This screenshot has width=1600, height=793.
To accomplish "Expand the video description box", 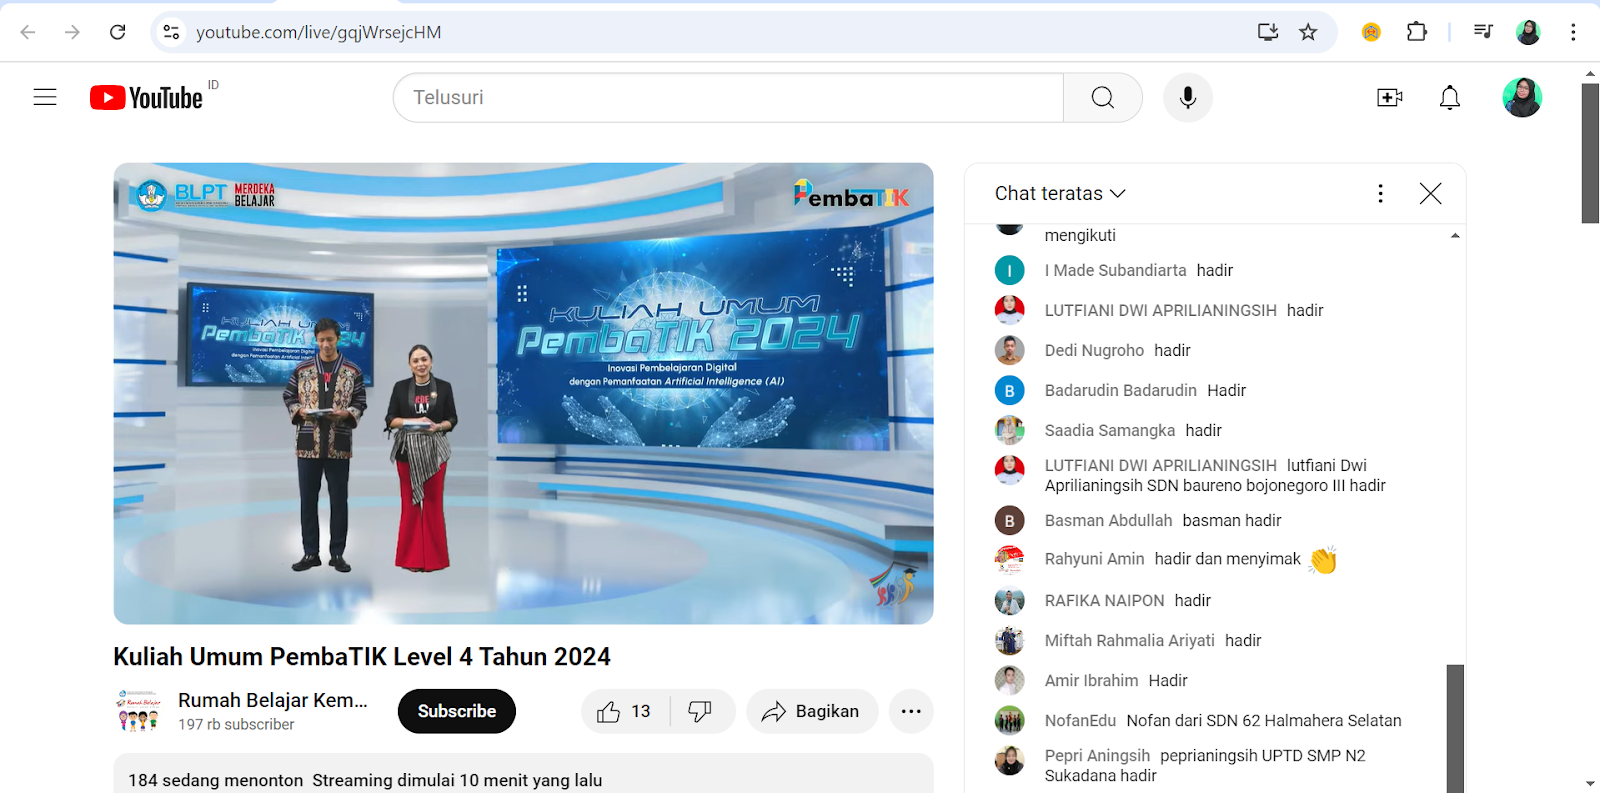I will tap(523, 774).
